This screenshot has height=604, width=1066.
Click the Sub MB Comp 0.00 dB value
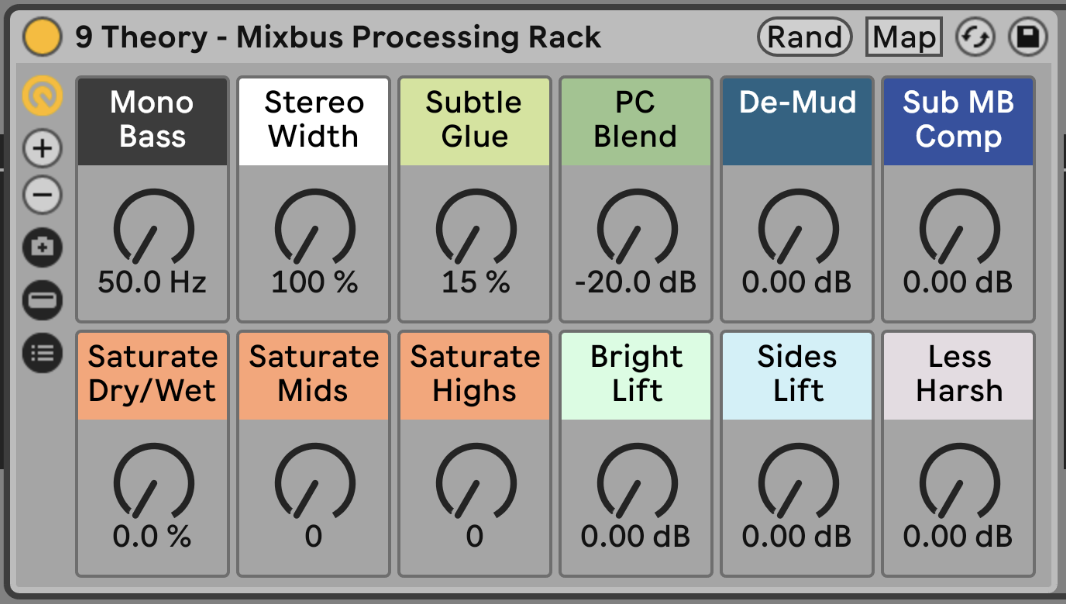pos(958,282)
